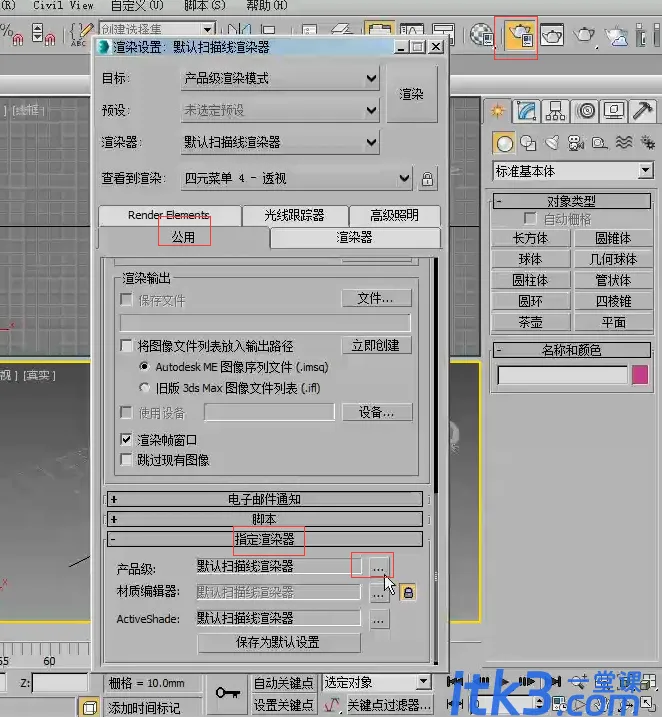Select the Space Warps category icon
Viewport: 662px width, 717px height.
(x=624, y=143)
